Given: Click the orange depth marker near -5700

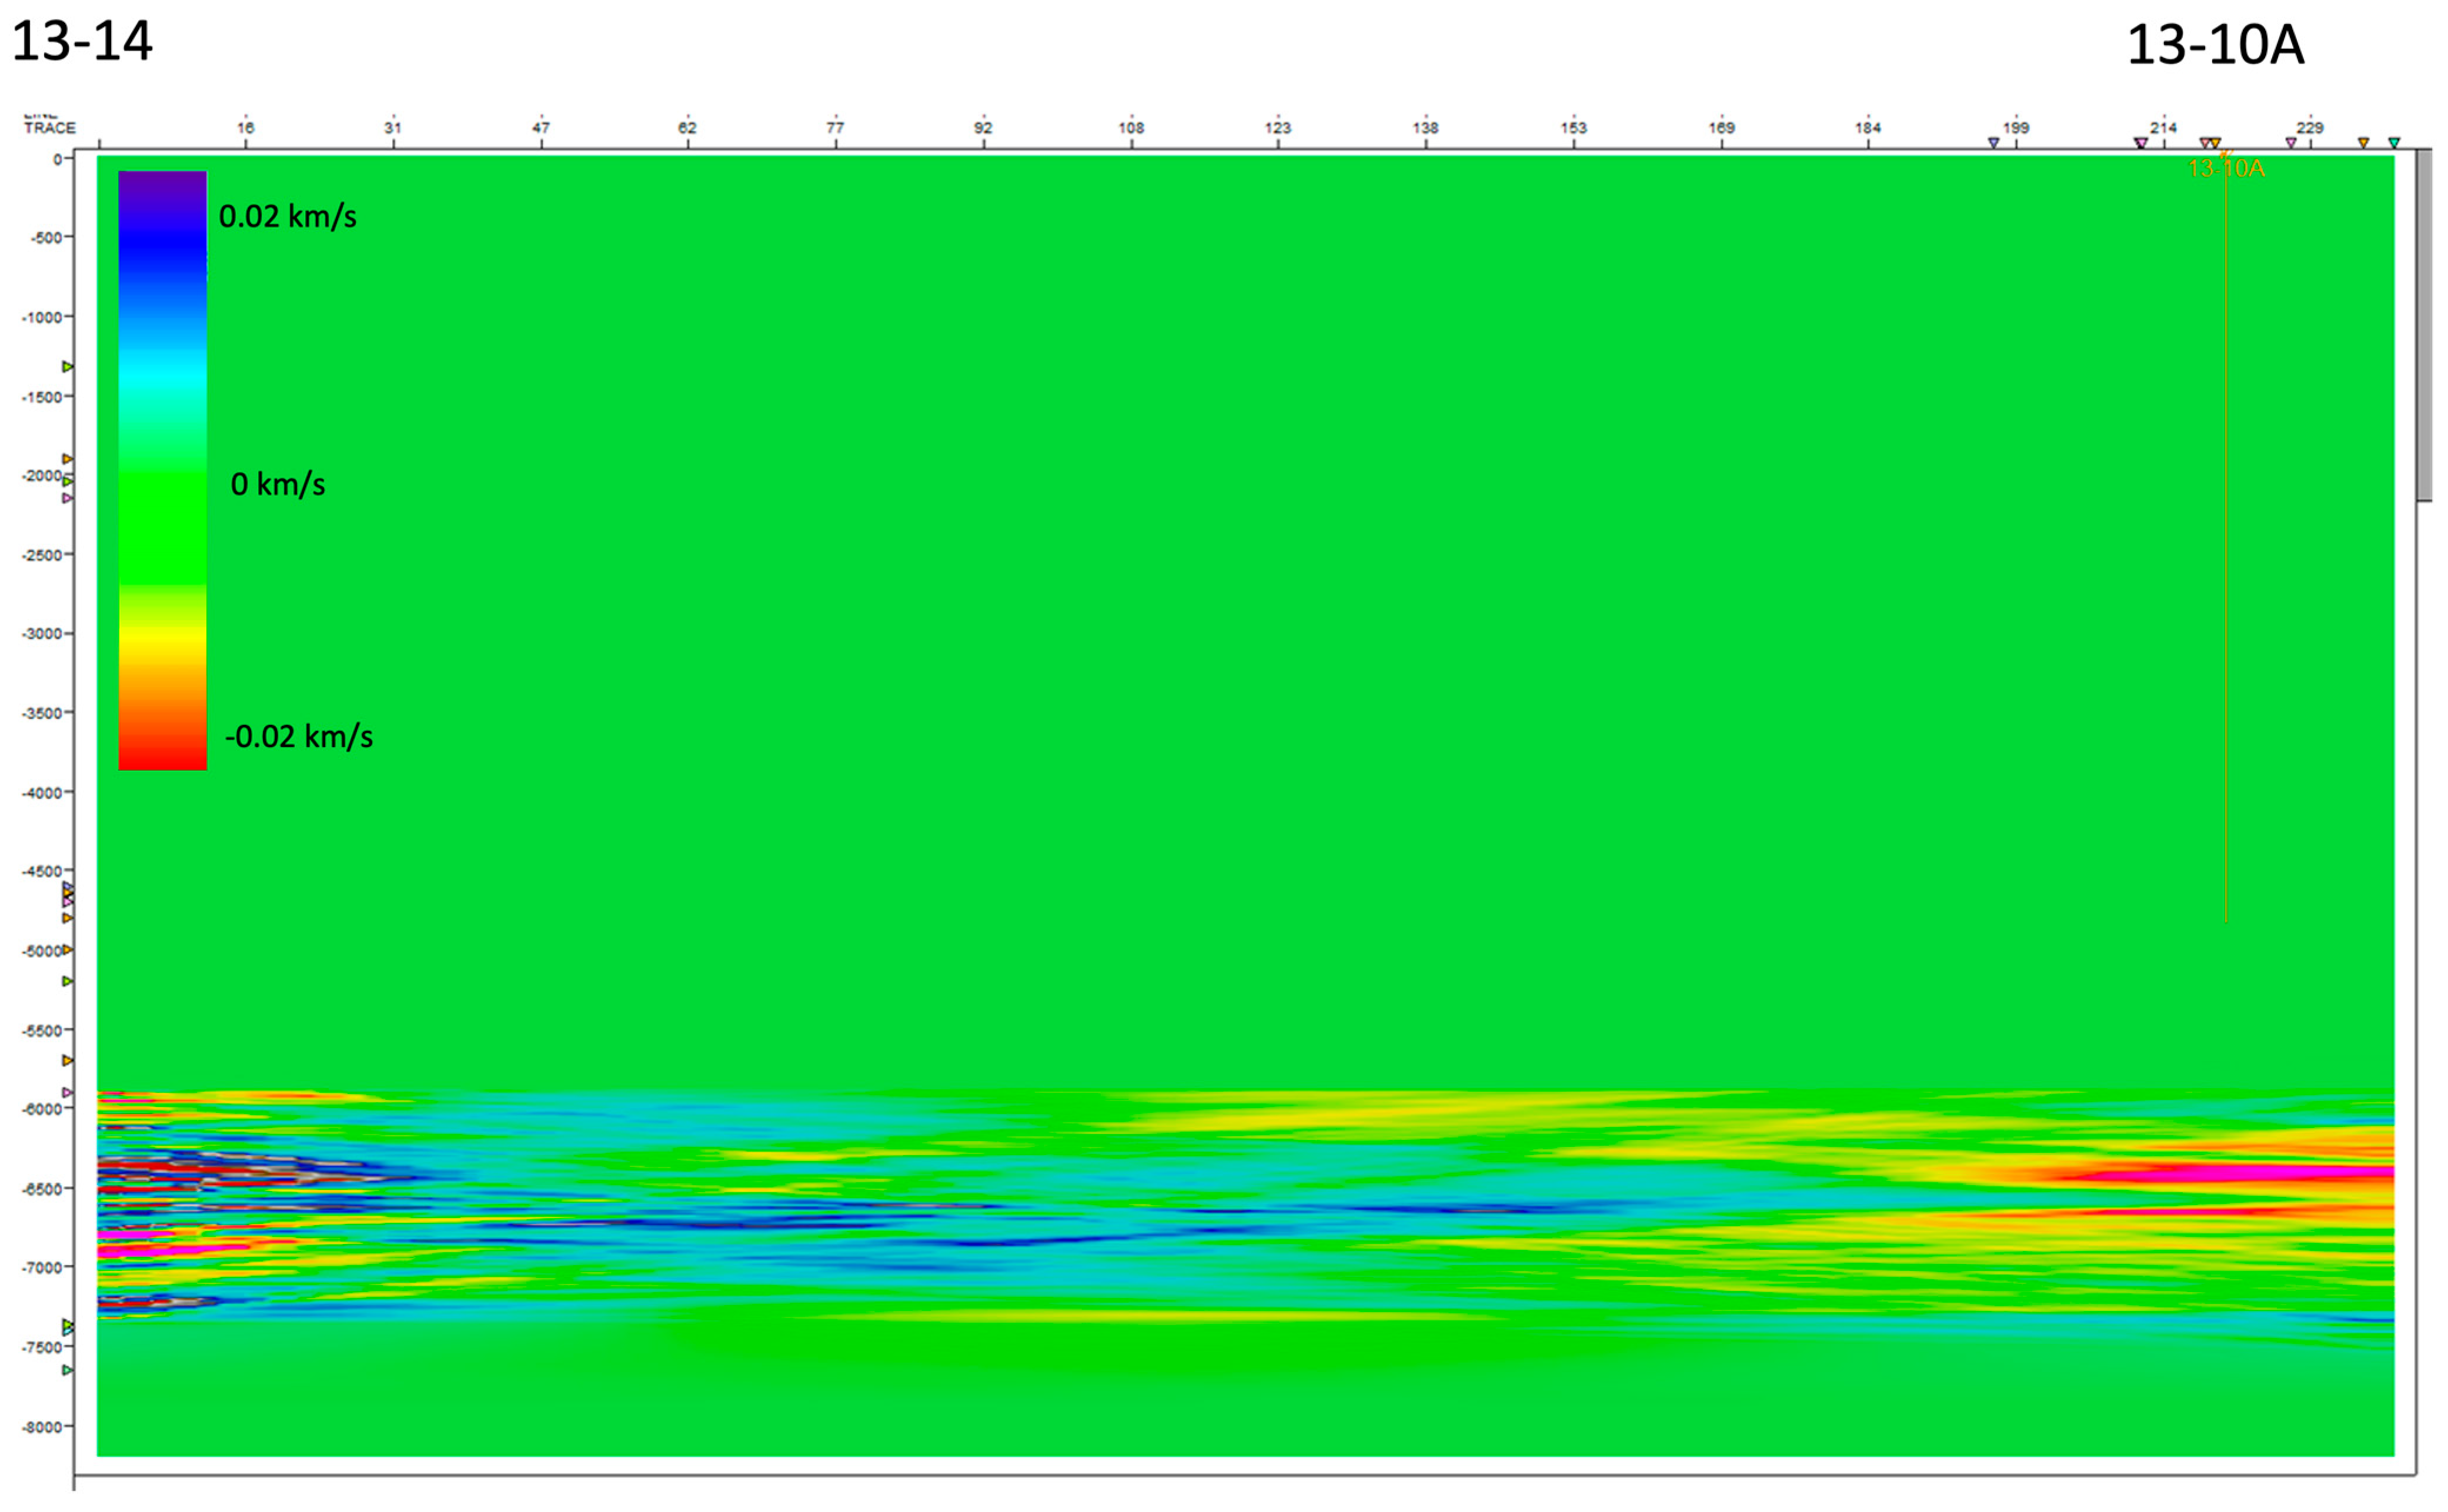Looking at the screenshot, I should pyautogui.click(x=68, y=1060).
